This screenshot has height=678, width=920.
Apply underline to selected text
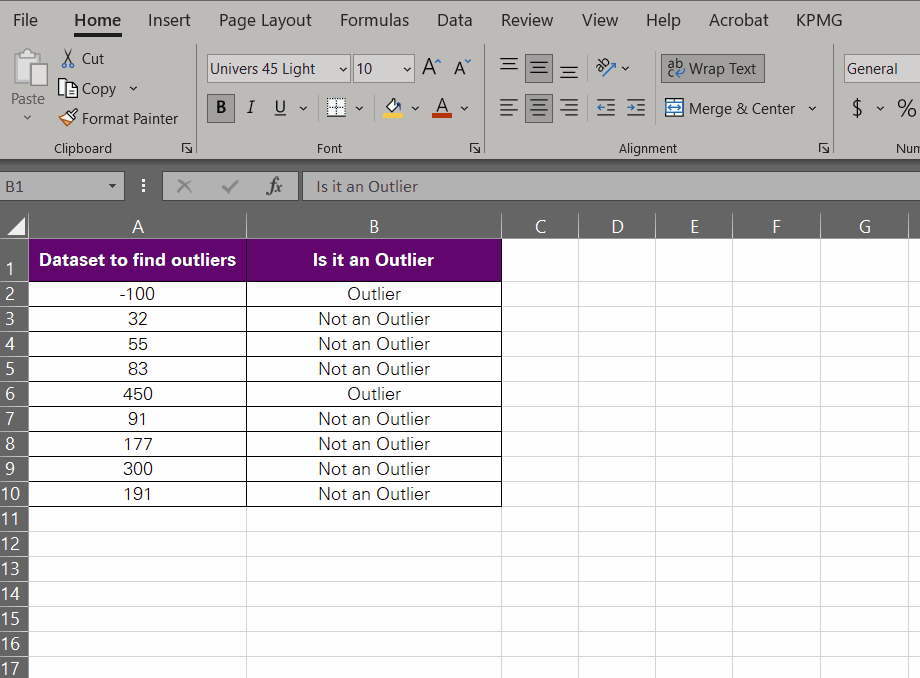tap(279, 108)
